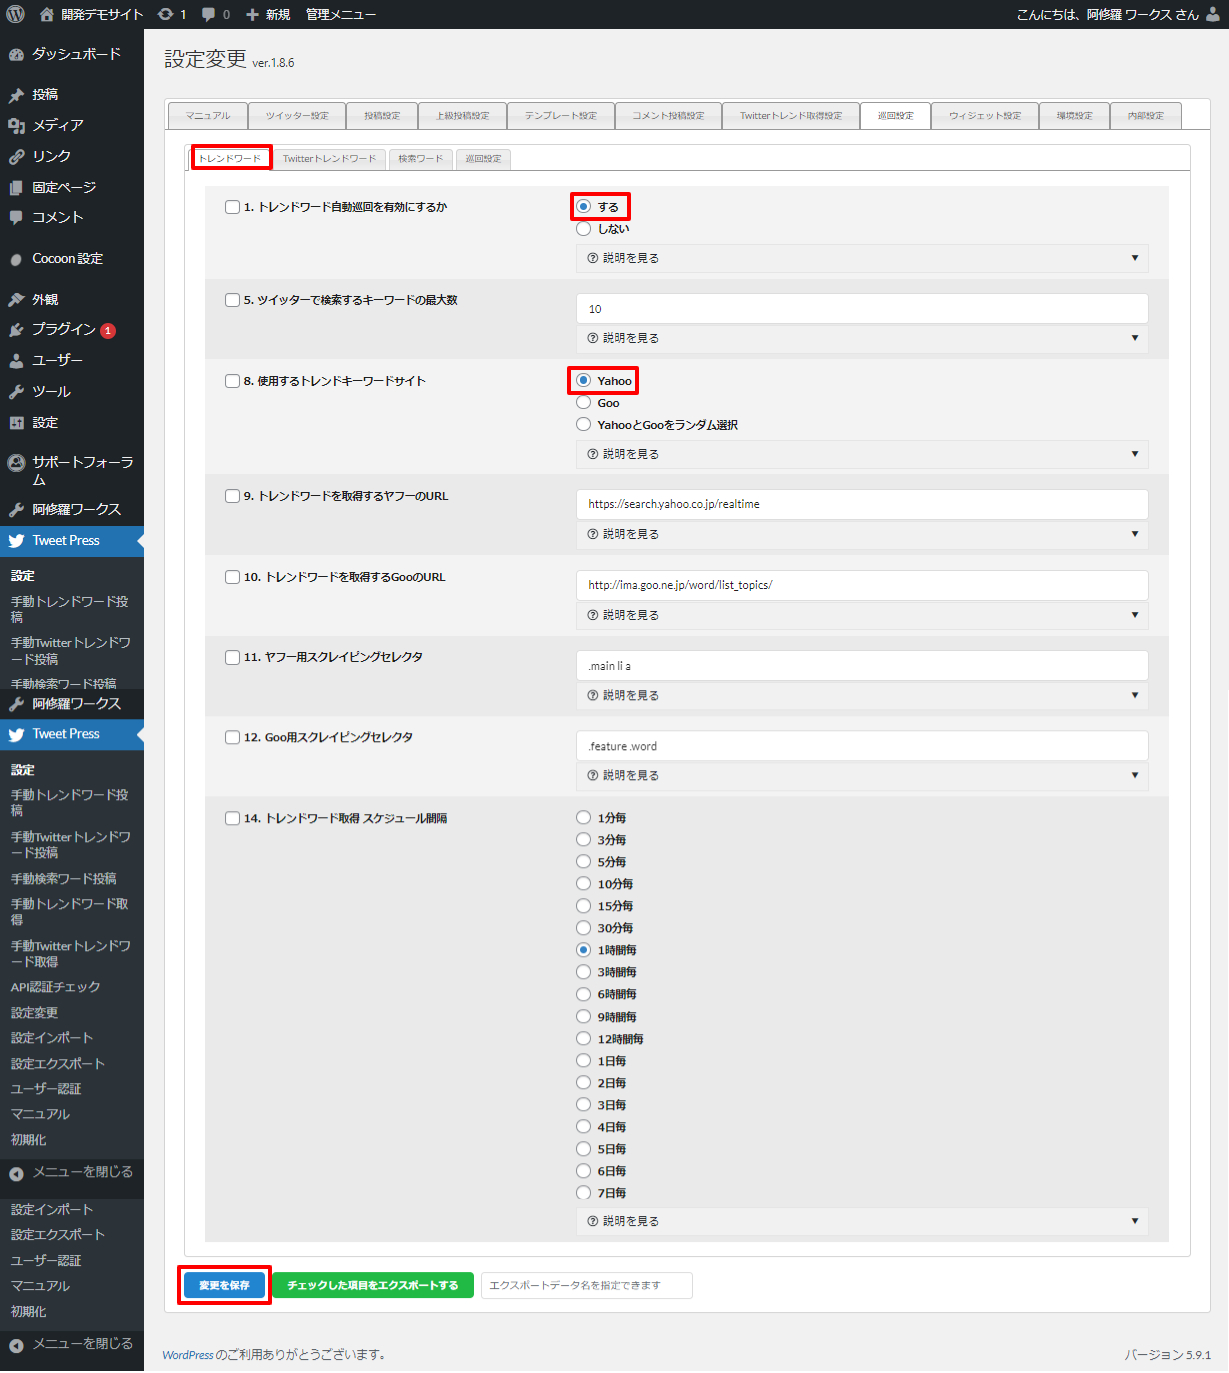Expand 説明を見る under item 5 max keywords

862,338
